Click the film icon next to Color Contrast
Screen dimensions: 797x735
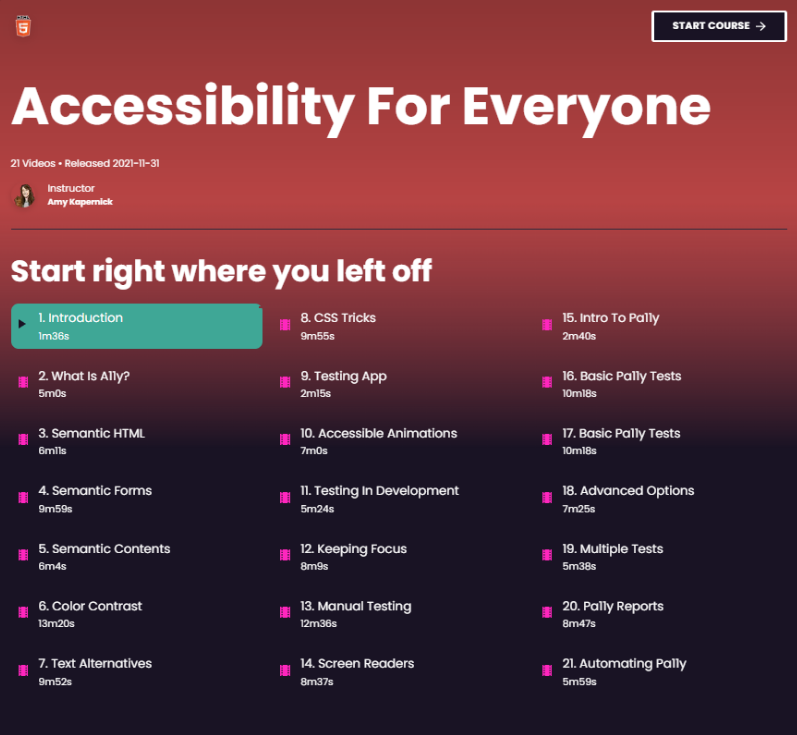(x=22, y=612)
